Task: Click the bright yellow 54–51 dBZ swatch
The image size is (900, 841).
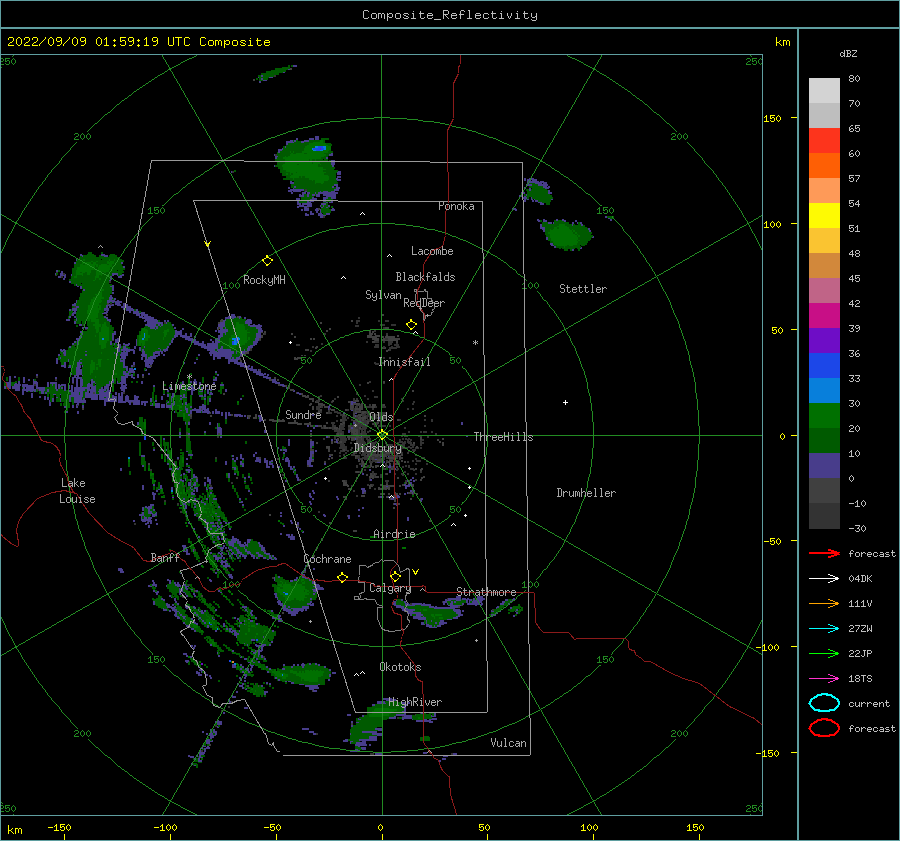Action: (x=824, y=215)
